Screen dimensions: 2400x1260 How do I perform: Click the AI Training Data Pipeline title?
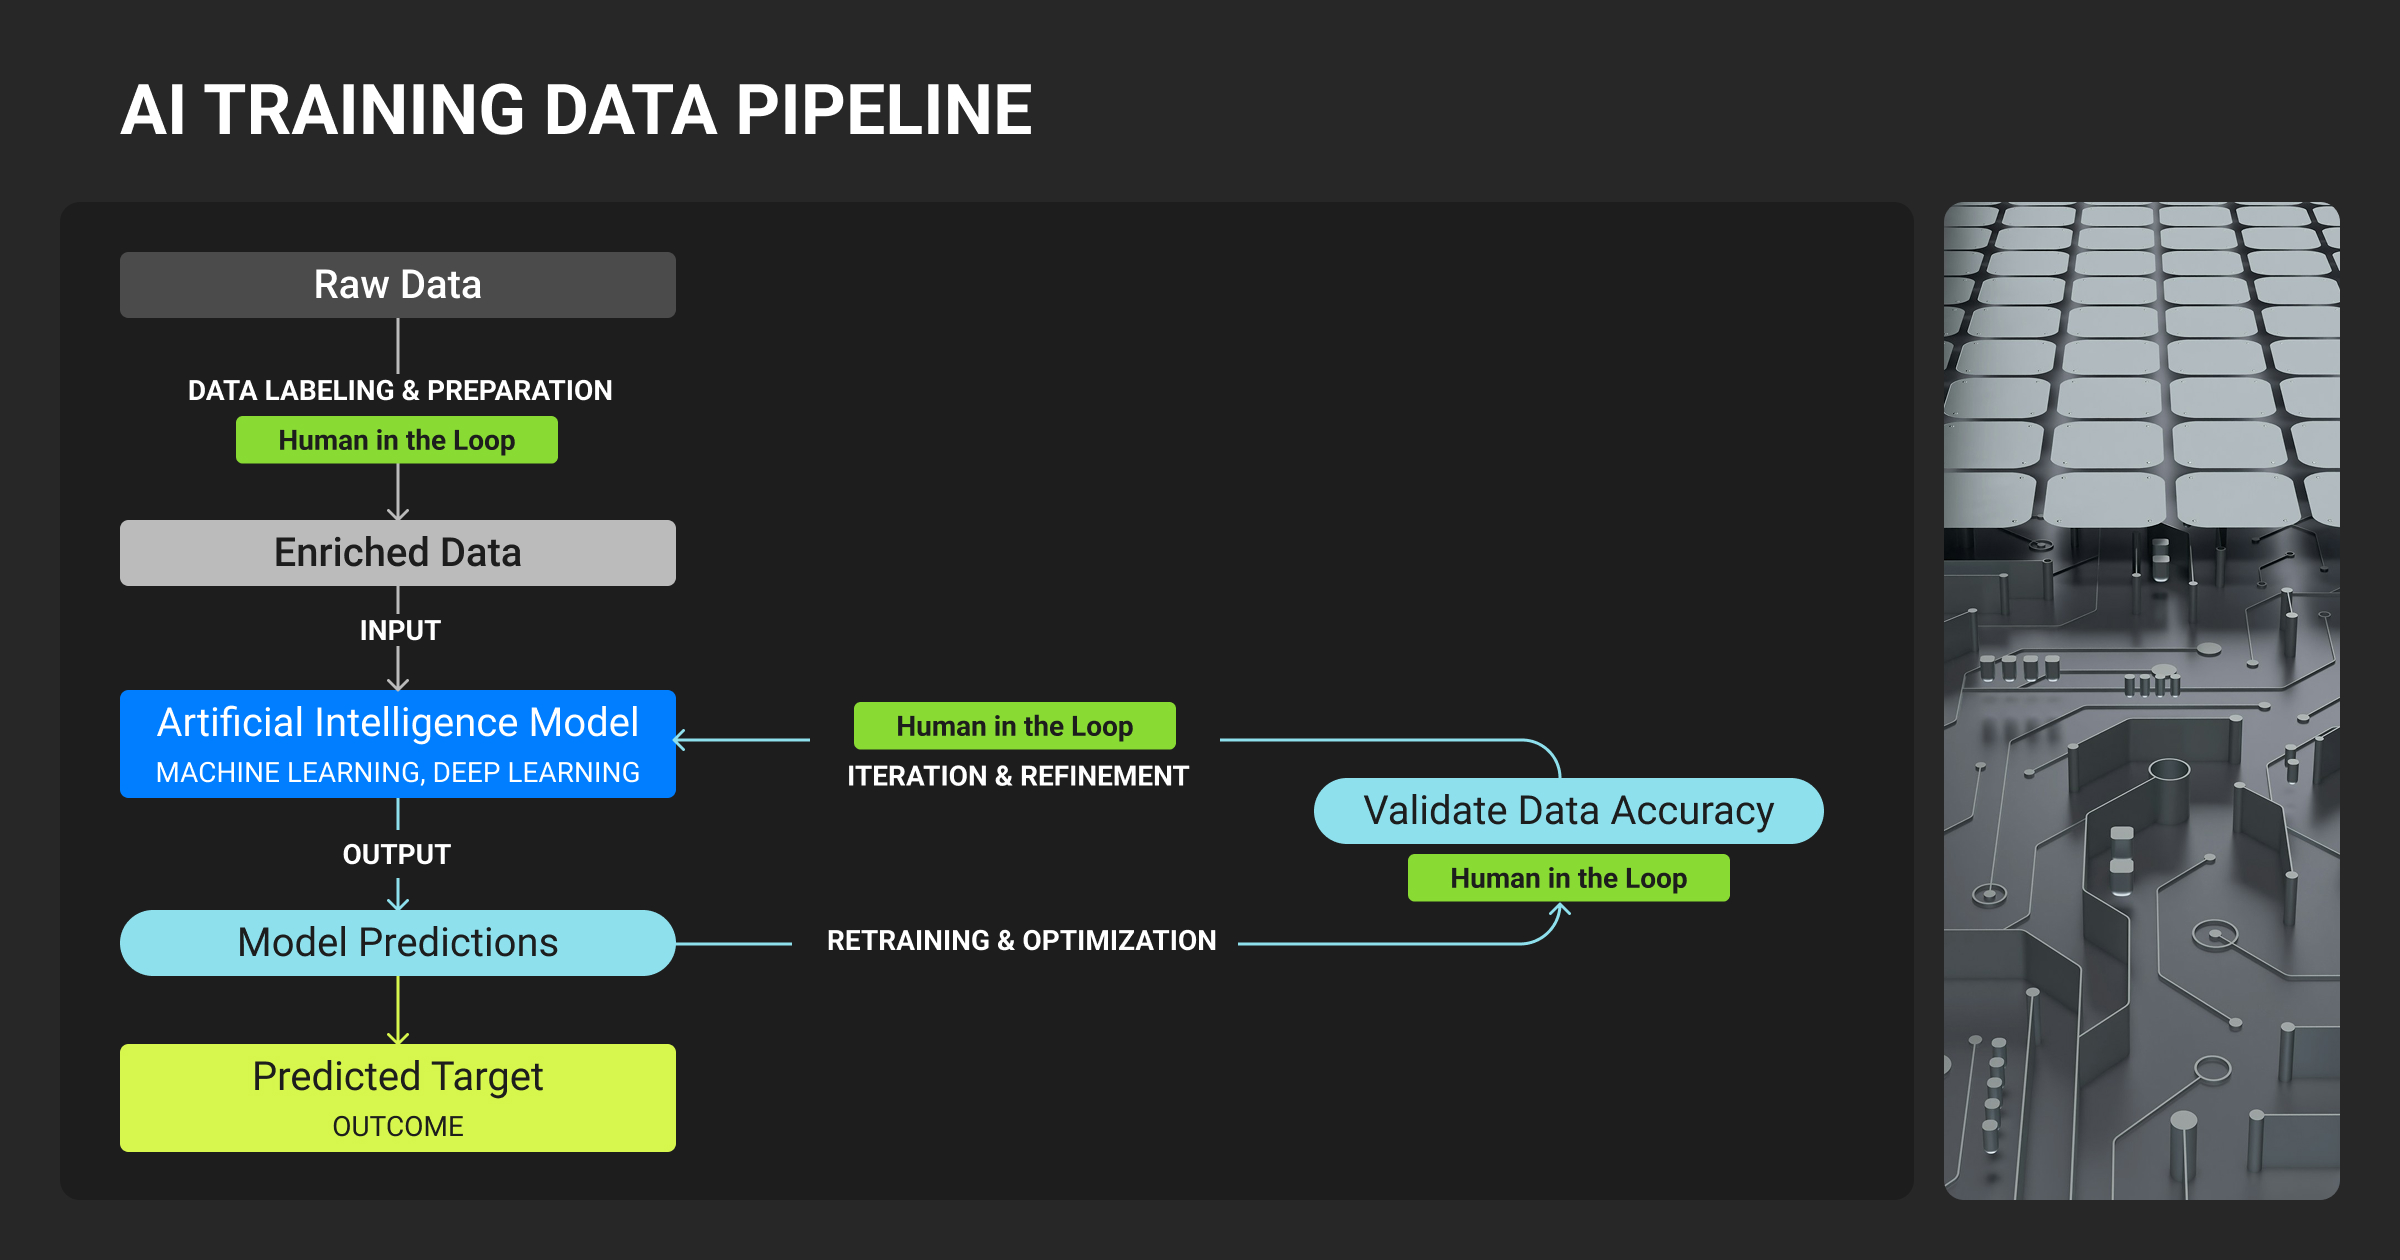pos(576,110)
